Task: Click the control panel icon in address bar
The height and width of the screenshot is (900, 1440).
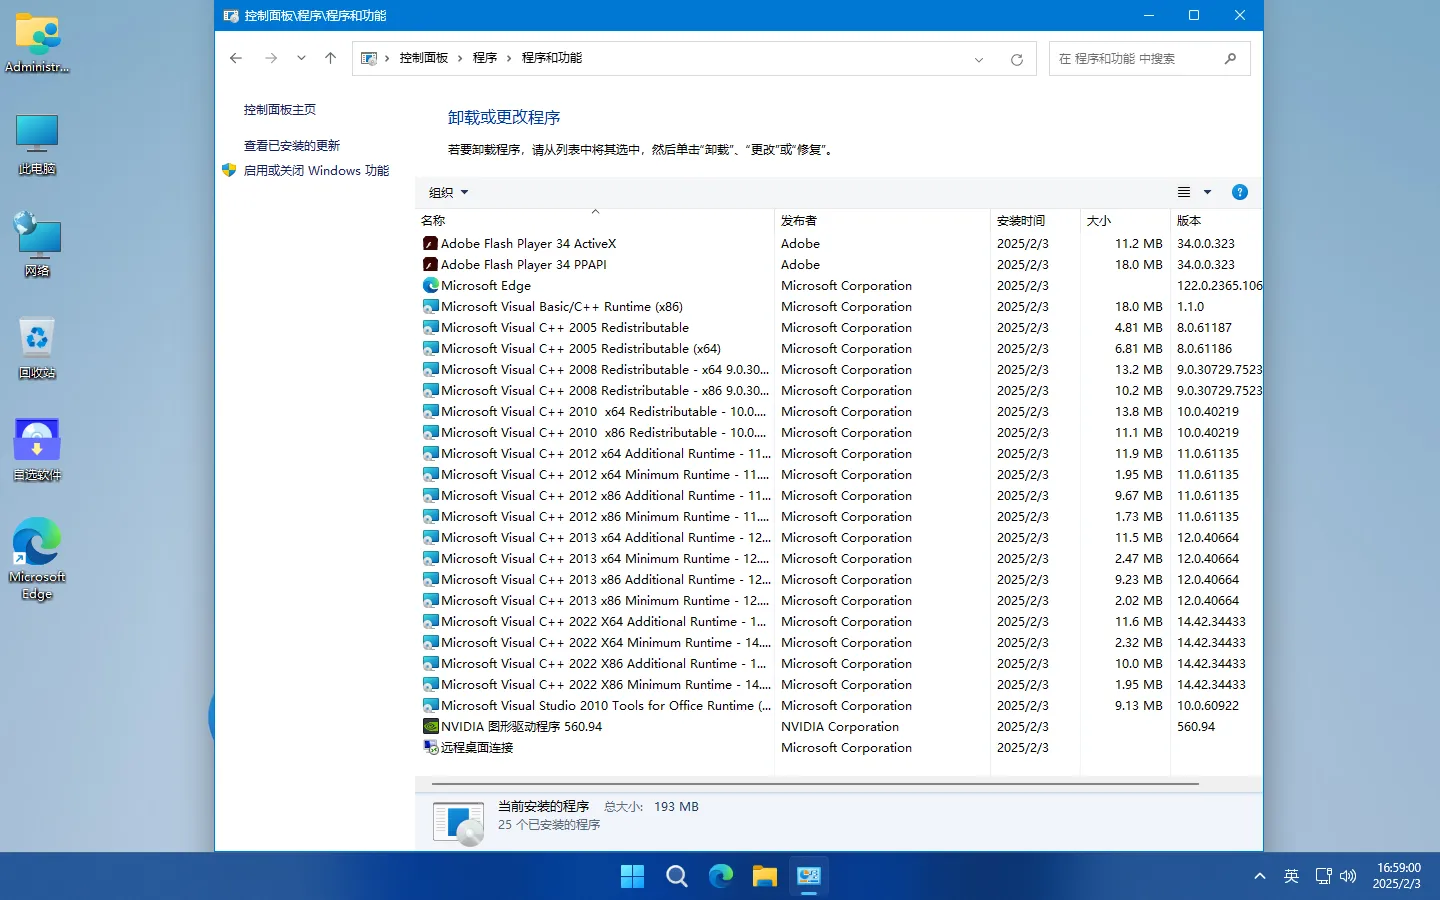Action: 369,58
